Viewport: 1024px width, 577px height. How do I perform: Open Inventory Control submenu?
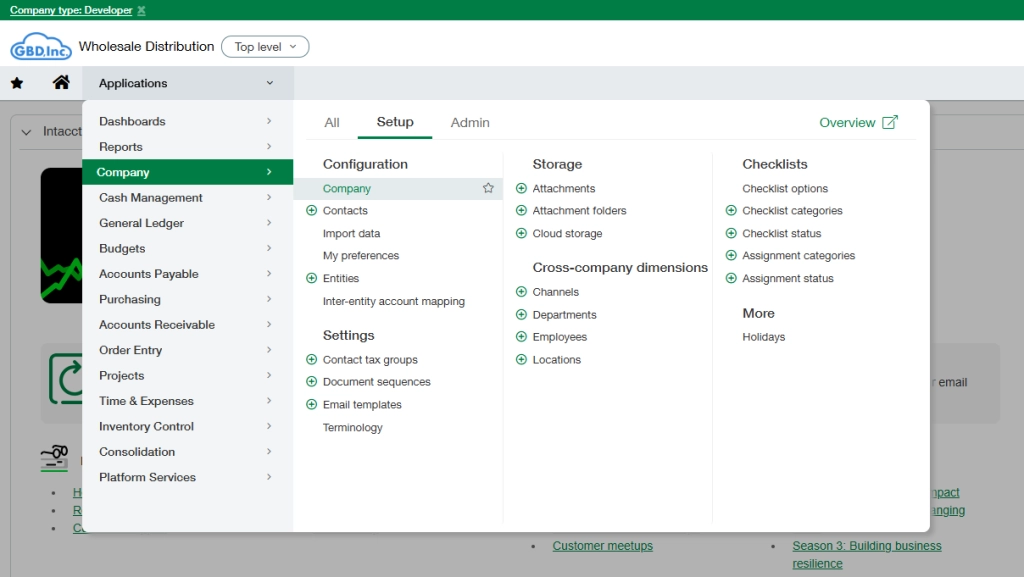click(187, 426)
